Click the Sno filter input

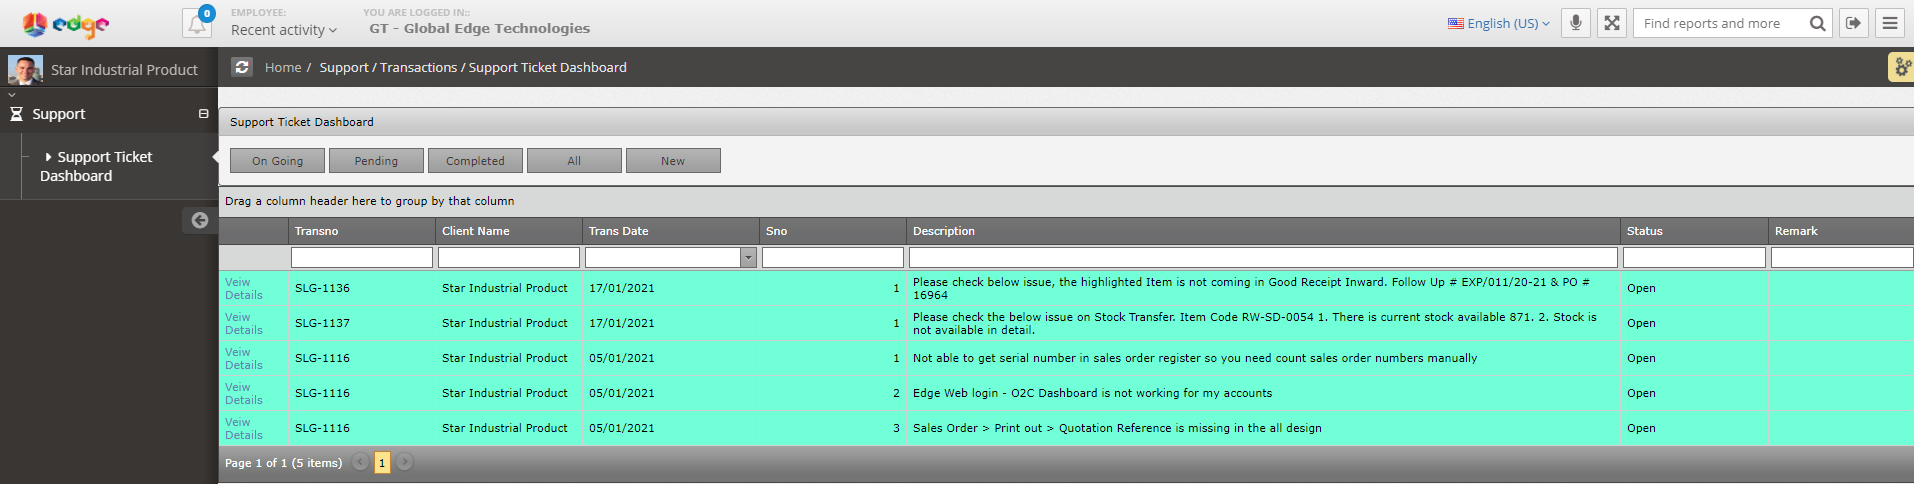(833, 258)
